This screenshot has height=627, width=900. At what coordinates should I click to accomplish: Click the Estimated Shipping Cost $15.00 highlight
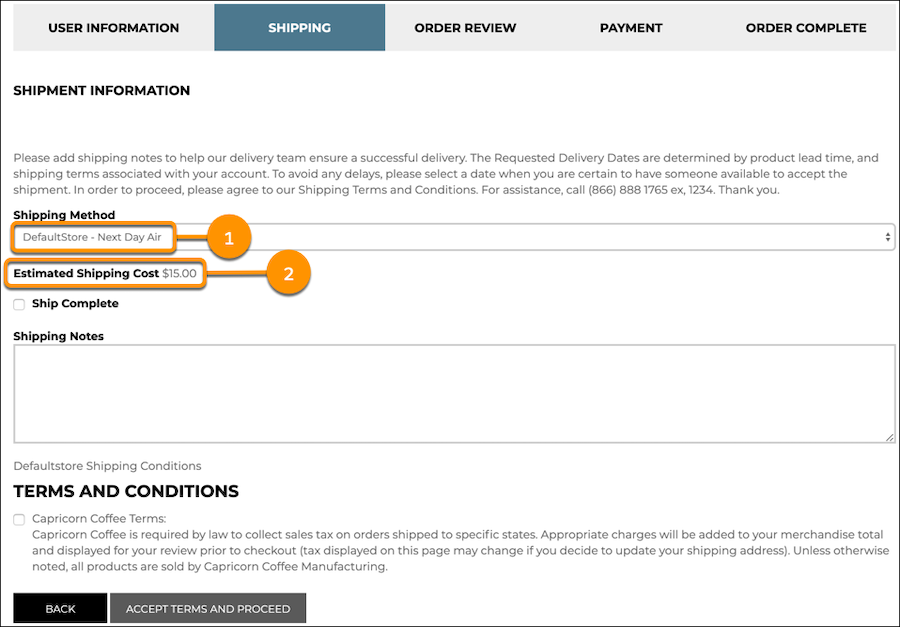103,272
